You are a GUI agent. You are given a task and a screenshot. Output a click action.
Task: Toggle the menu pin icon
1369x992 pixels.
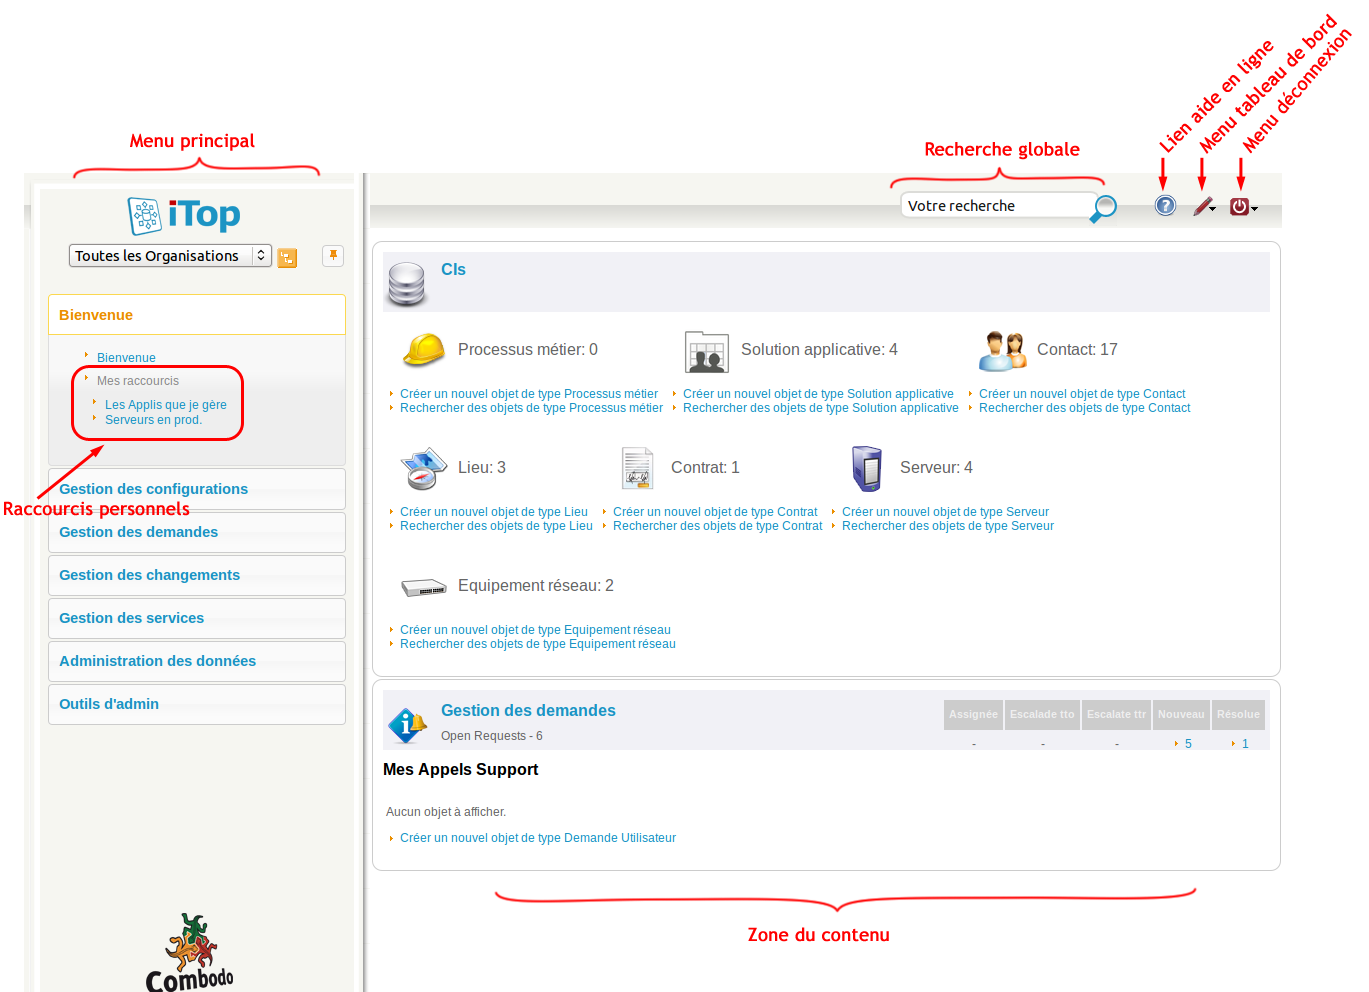pos(333,256)
